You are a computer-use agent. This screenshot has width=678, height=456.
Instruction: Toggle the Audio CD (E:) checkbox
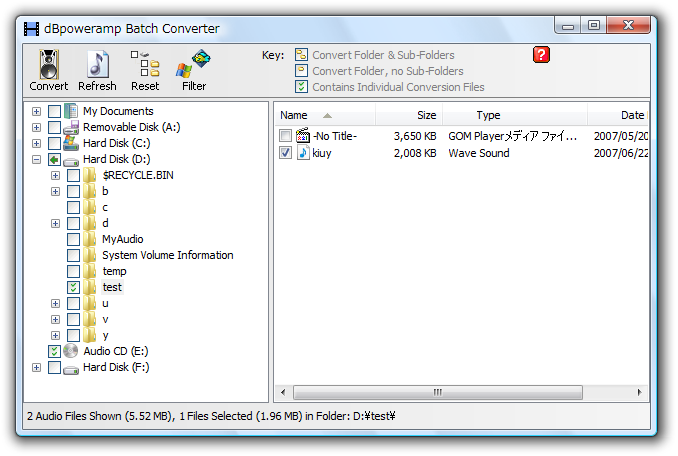(x=54, y=351)
